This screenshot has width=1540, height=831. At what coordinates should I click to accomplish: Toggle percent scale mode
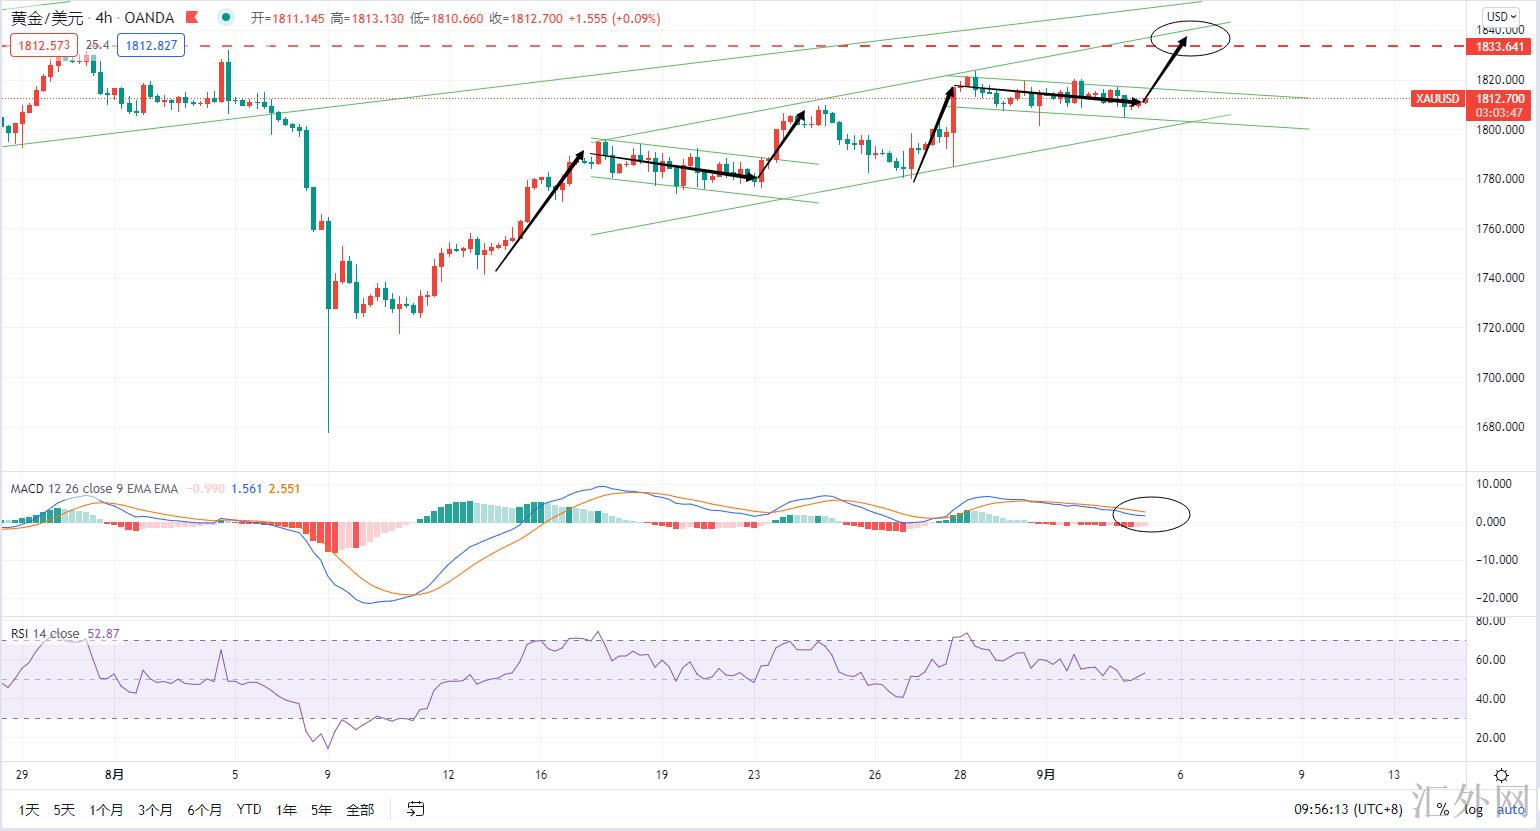click(1442, 809)
